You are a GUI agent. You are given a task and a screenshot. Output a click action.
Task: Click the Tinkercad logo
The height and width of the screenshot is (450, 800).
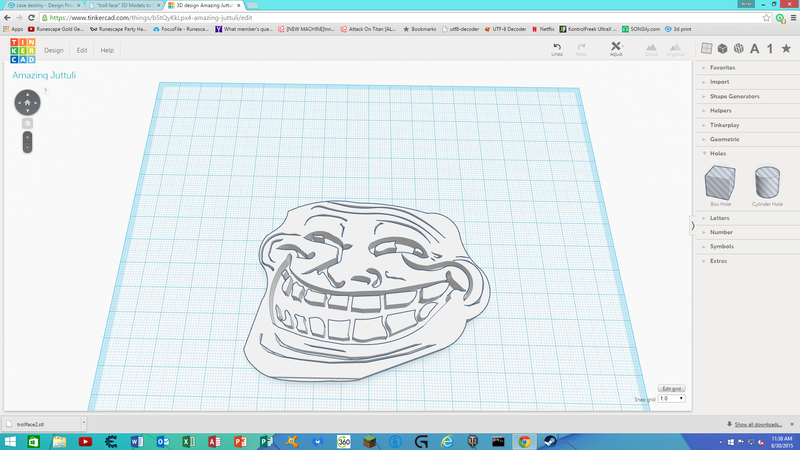pyautogui.click(x=23, y=51)
